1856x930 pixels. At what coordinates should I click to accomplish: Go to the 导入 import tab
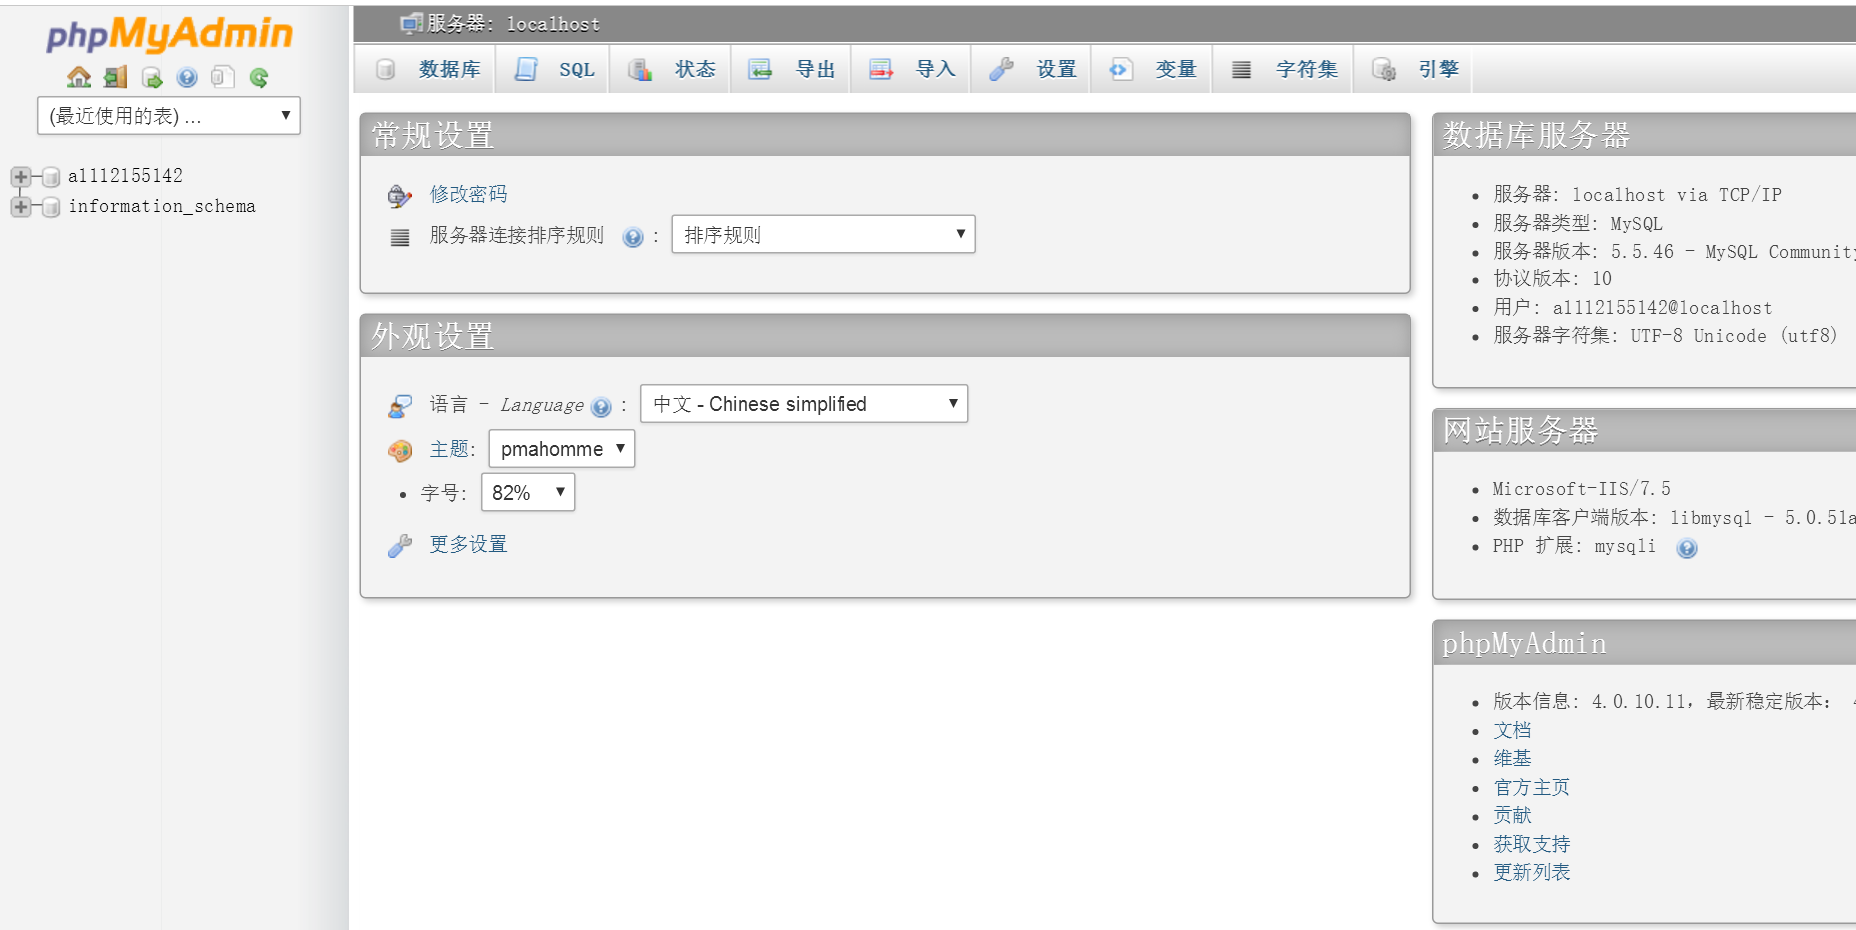point(911,69)
